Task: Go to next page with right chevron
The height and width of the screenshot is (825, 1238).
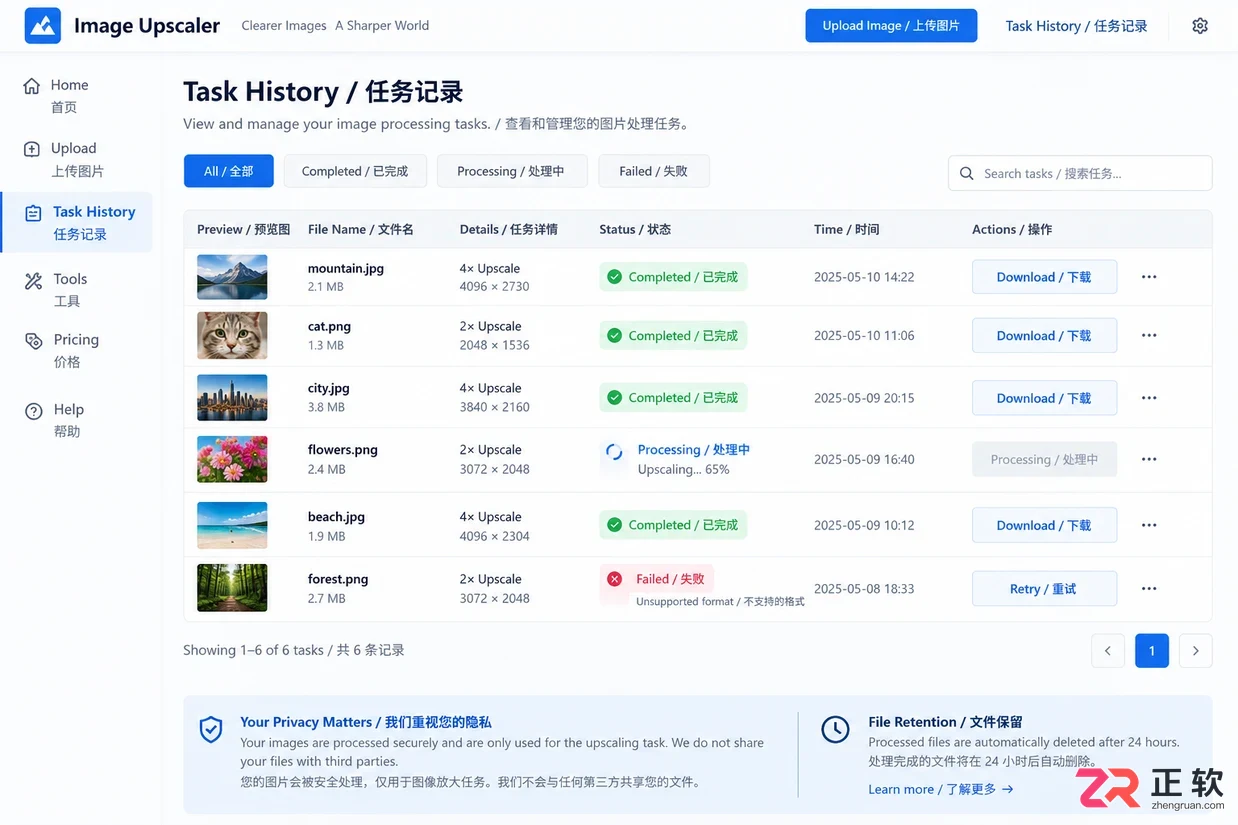Action: (x=1196, y=651)
